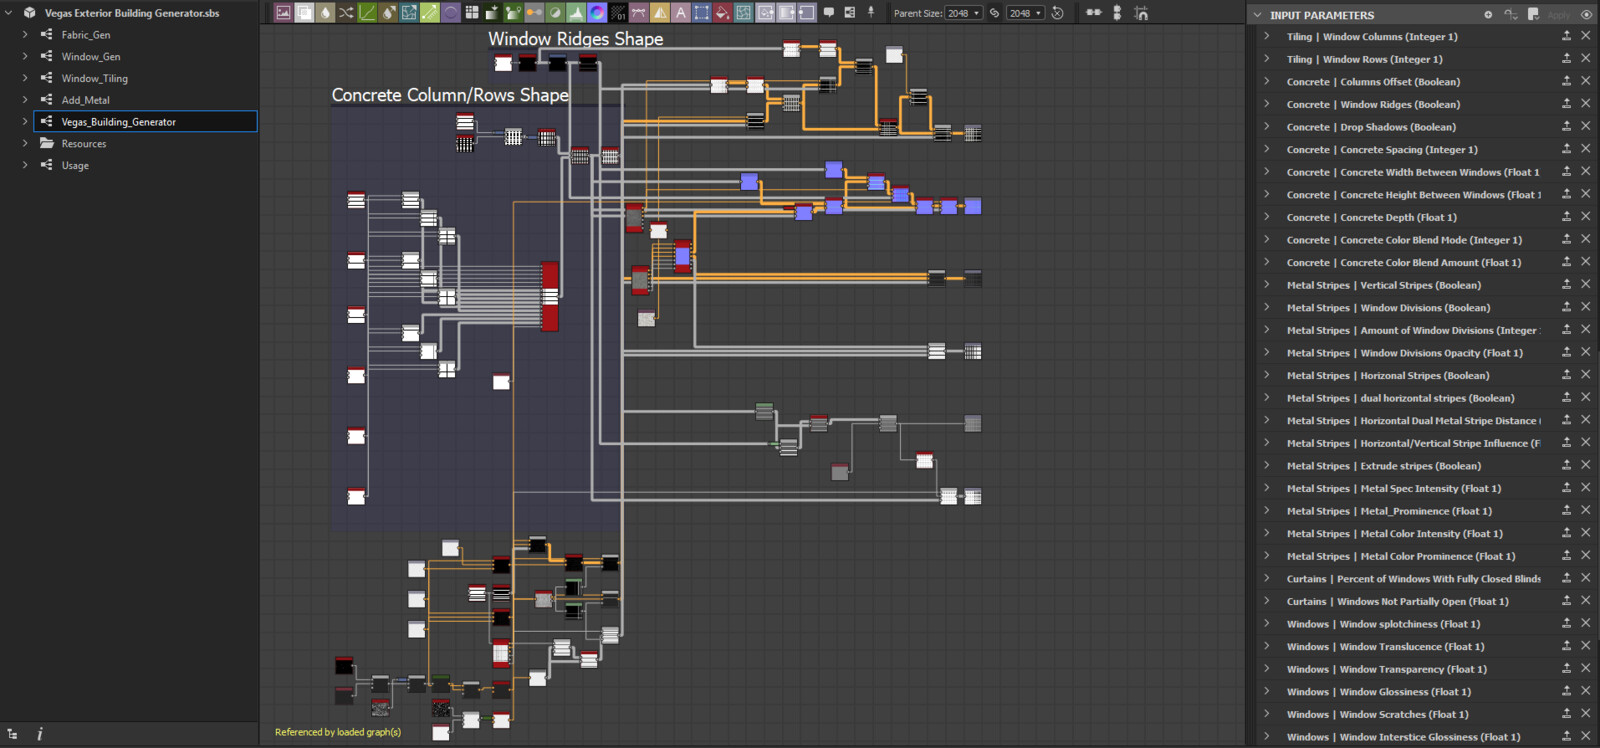Add a Transformation 2D node
The image size is (1600, 748).
[x=701, y=13]
